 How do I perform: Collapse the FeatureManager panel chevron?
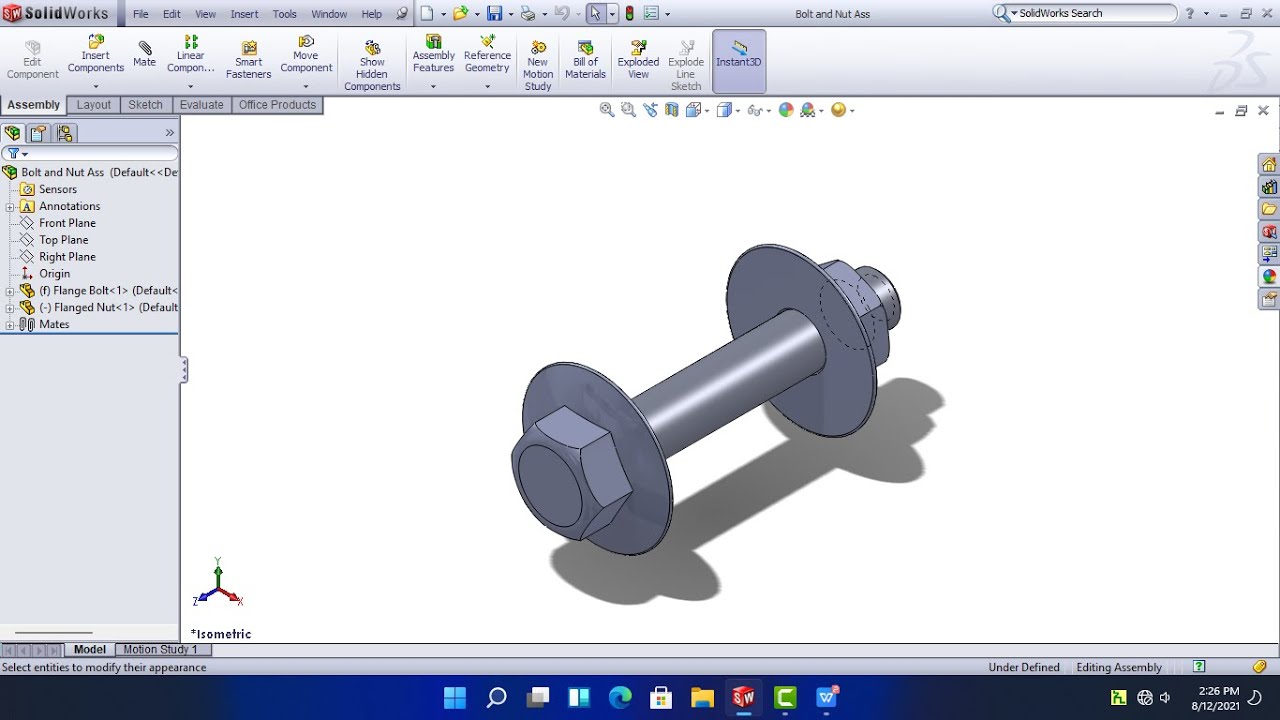(169, 133)
